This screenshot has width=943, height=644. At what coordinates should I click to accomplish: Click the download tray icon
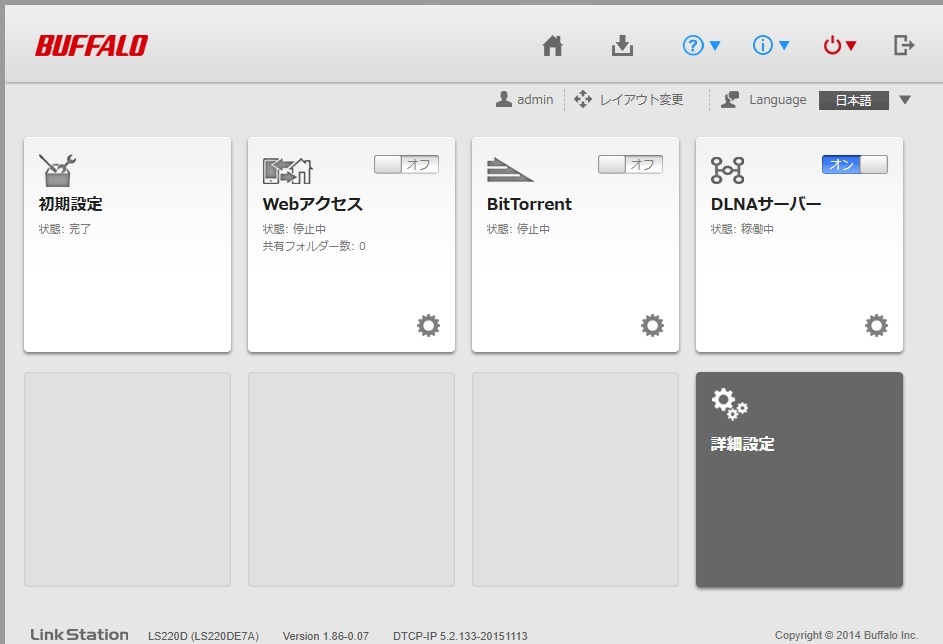coord(623,46)
